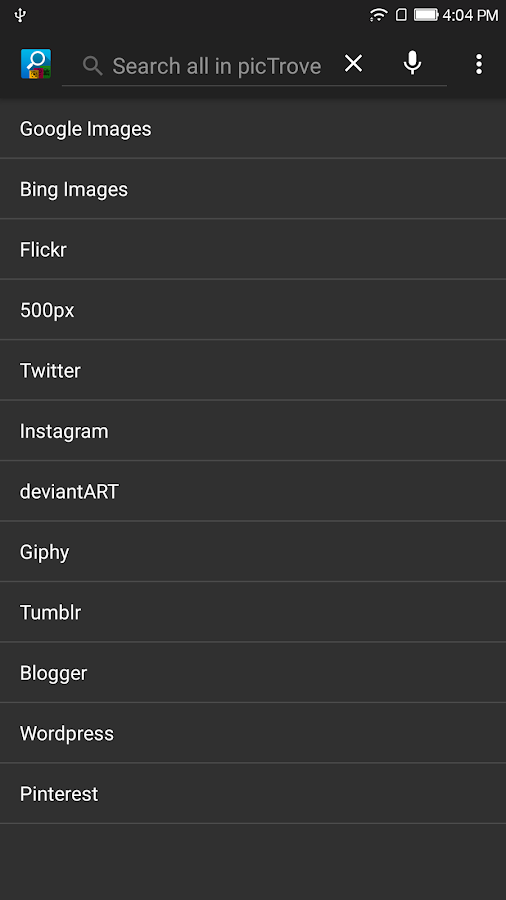The image size is (506, 900).
Task: Open the three-dot overflow menu
Action: pyautogui.click(x=479, y=64)
